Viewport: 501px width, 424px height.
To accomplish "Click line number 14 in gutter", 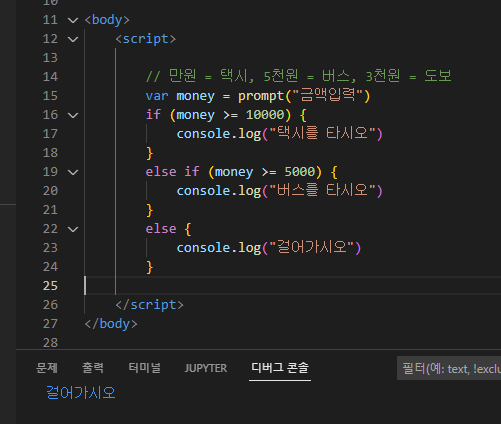I will (50, 77).
